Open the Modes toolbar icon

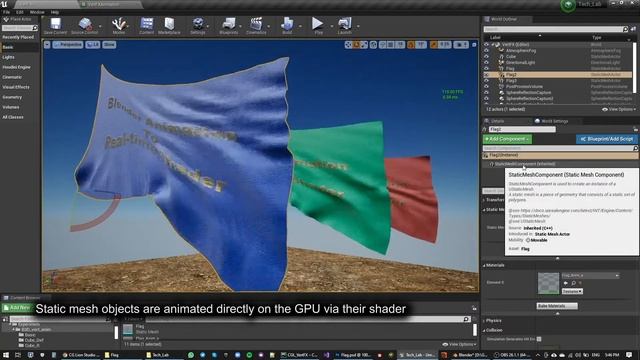coord(119,26)
